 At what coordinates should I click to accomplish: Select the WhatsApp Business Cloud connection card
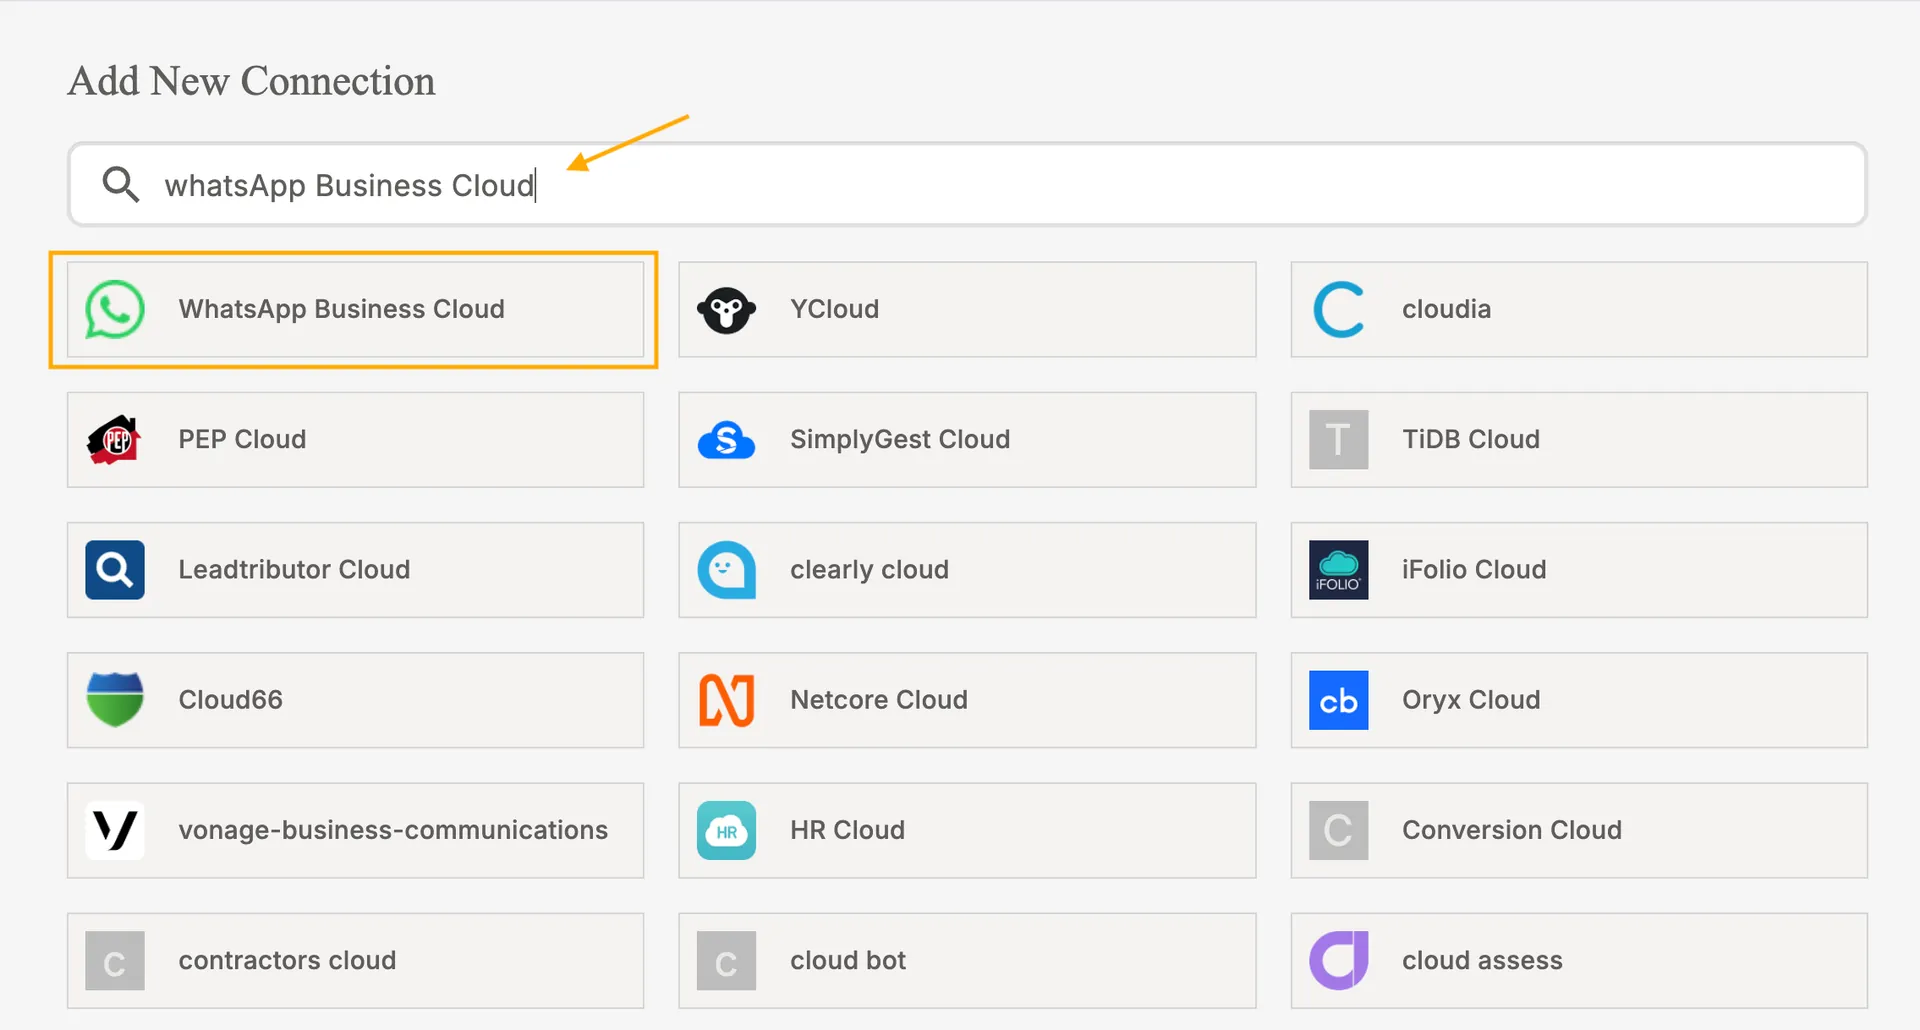click(x=355, y=310)
